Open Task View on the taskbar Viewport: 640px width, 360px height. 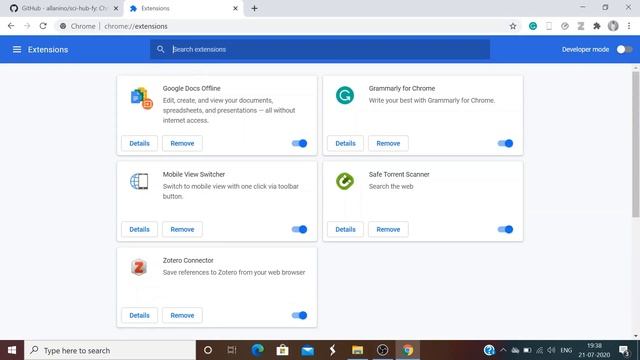coord(232,350)
